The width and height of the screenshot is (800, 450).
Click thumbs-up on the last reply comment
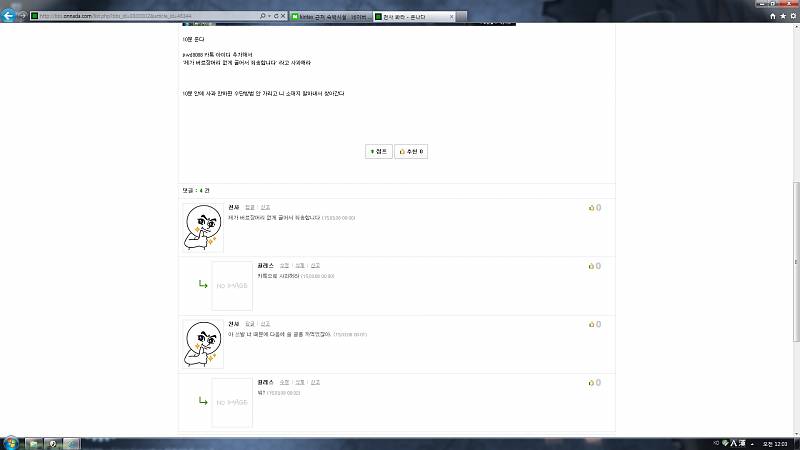click(x=594, y=383)
